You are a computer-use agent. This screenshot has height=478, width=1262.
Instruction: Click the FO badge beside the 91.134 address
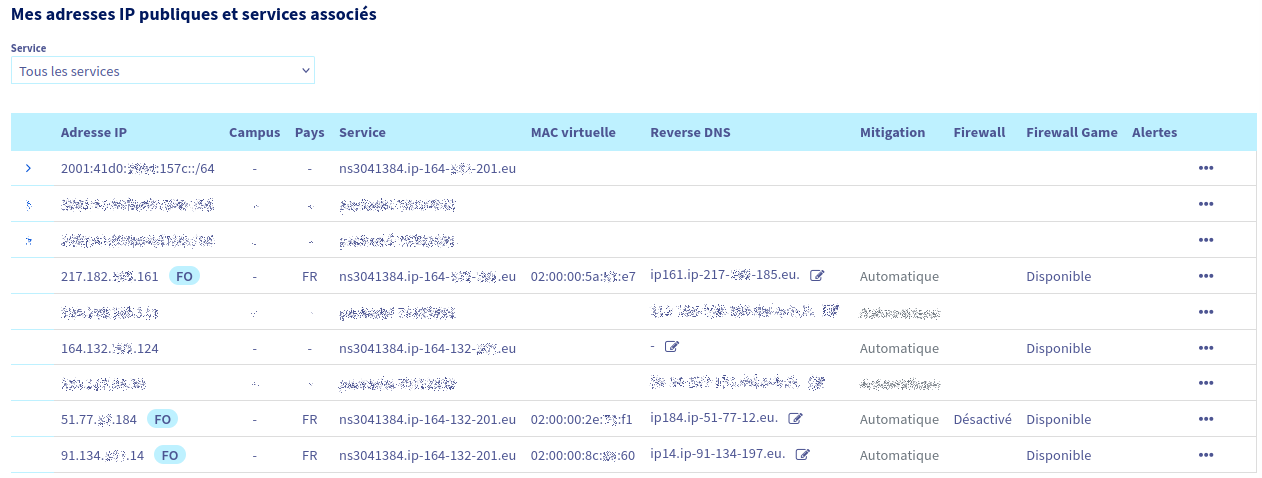pyautogui.click(x=170, y=455)
